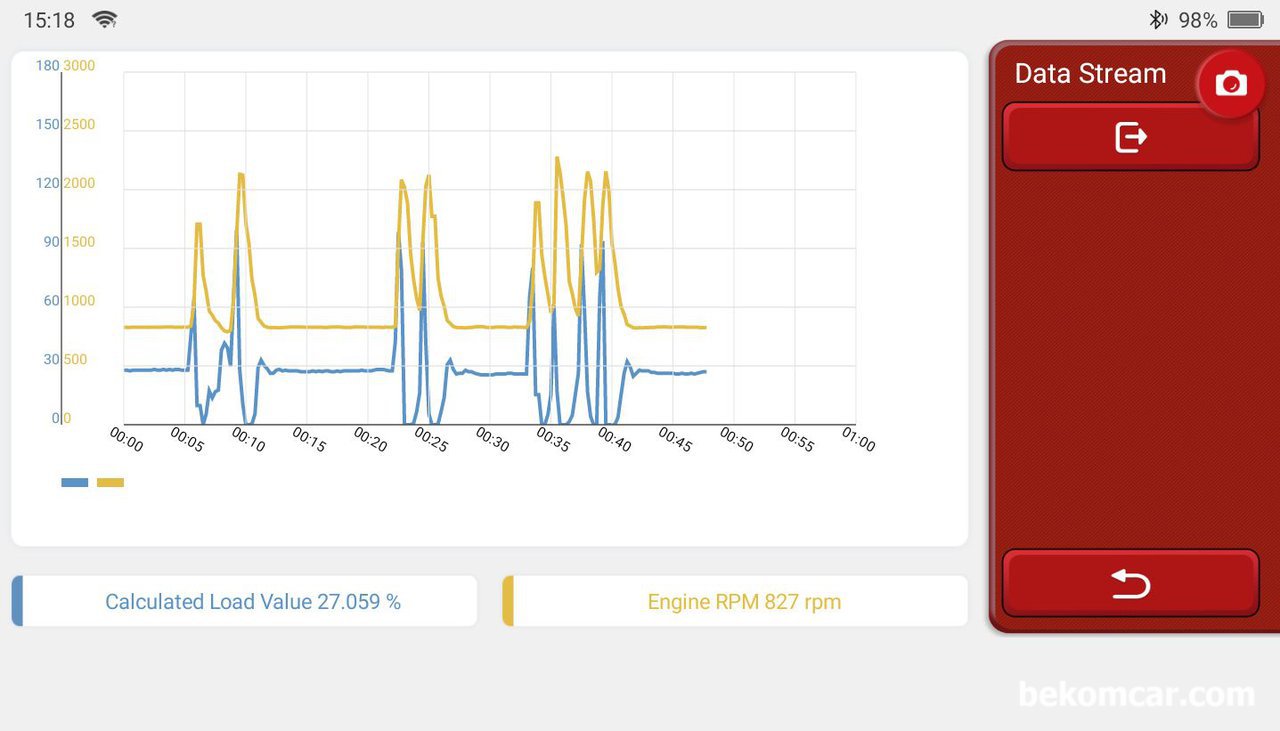Tap the 00:45 time axis label
Screen dimensions: 1280x731
click(x=675, y=439)
